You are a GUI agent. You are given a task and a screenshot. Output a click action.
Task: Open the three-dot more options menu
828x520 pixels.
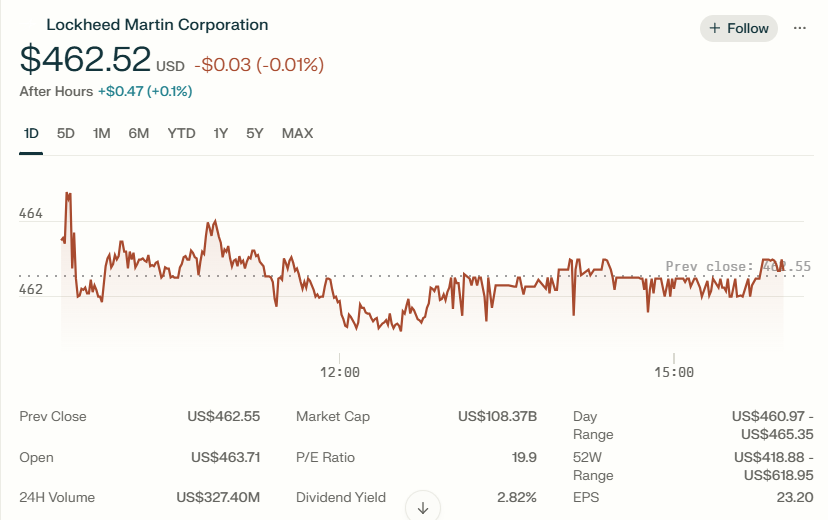coord(799,29)
